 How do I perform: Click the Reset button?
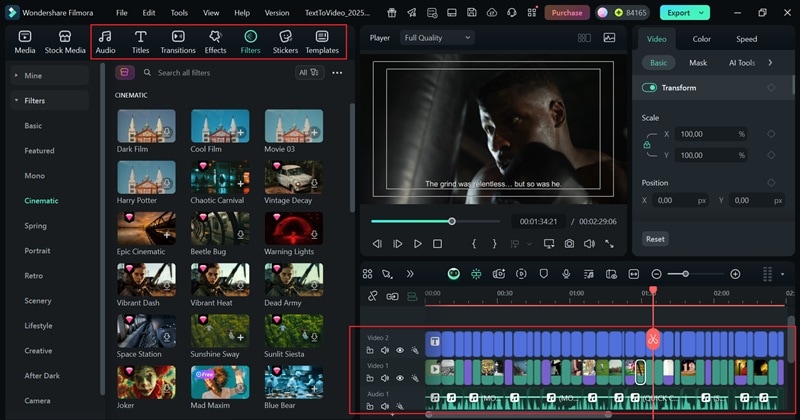(655, 239)
